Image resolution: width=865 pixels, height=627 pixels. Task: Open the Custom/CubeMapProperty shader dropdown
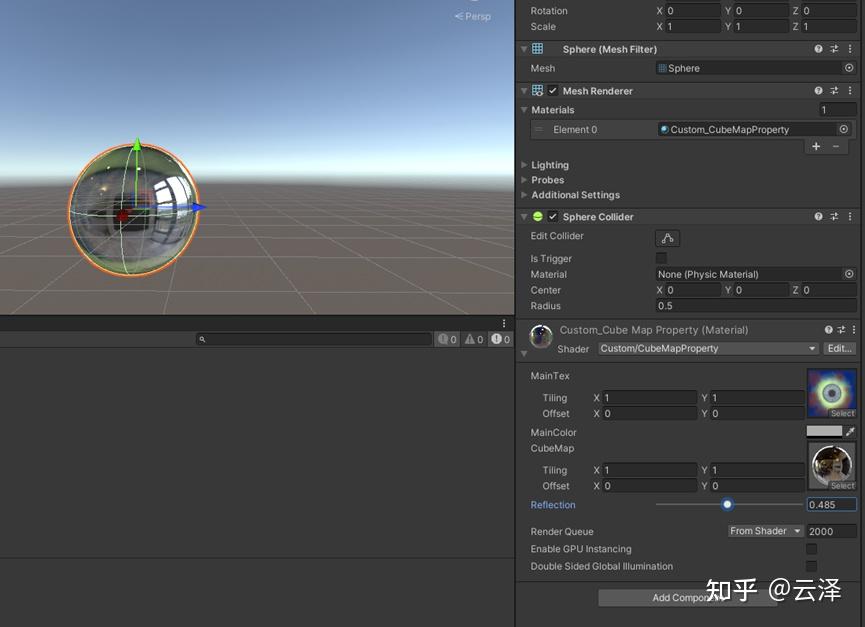(x=707, y=348)
